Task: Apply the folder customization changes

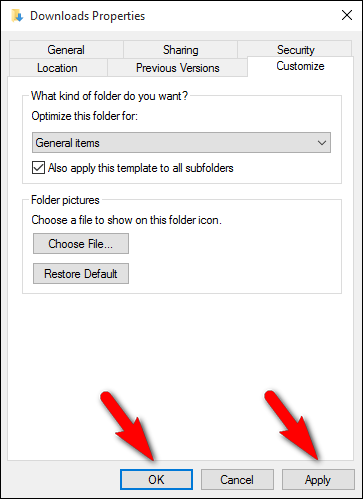Action: coord(318,480)
